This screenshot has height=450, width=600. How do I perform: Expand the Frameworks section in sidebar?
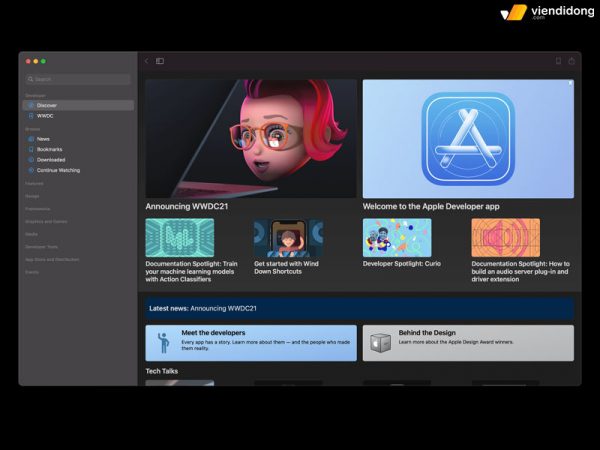click(38, 209)
